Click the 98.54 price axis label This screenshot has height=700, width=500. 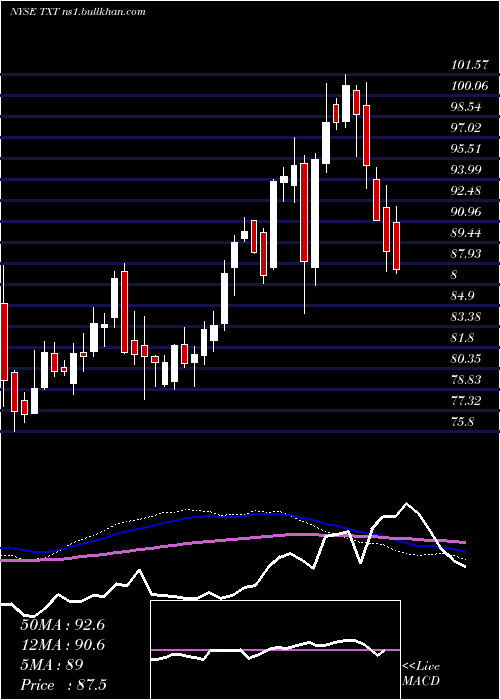(466, 107)
